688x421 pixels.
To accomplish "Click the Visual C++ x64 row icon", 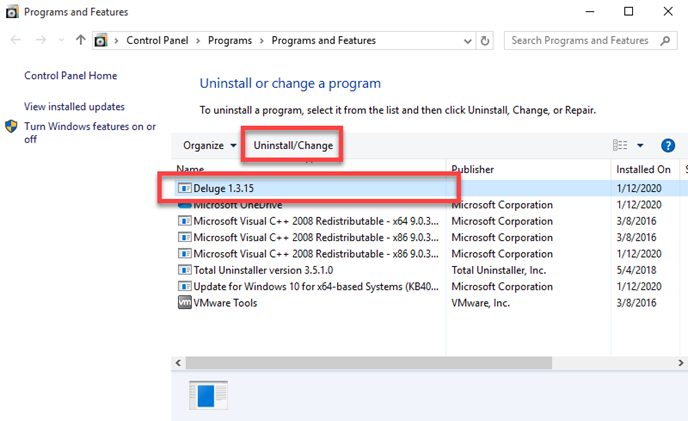I will point(185,221).
